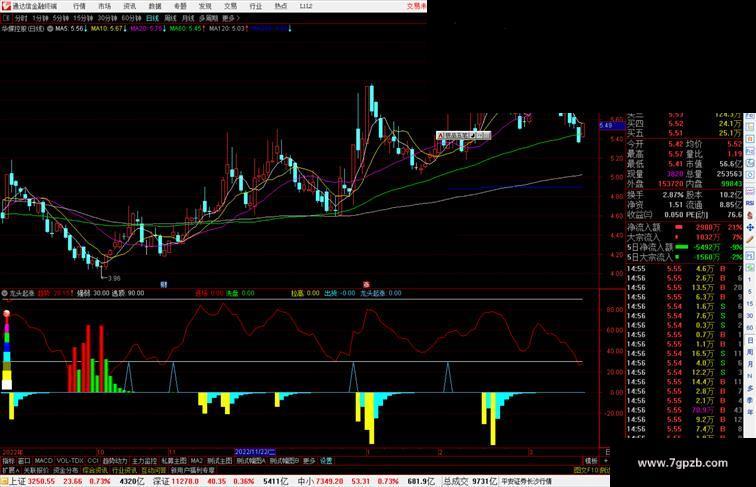Open the 模板 dropdown at bottom right
The image size is (756, 487).
click(591, 461)
